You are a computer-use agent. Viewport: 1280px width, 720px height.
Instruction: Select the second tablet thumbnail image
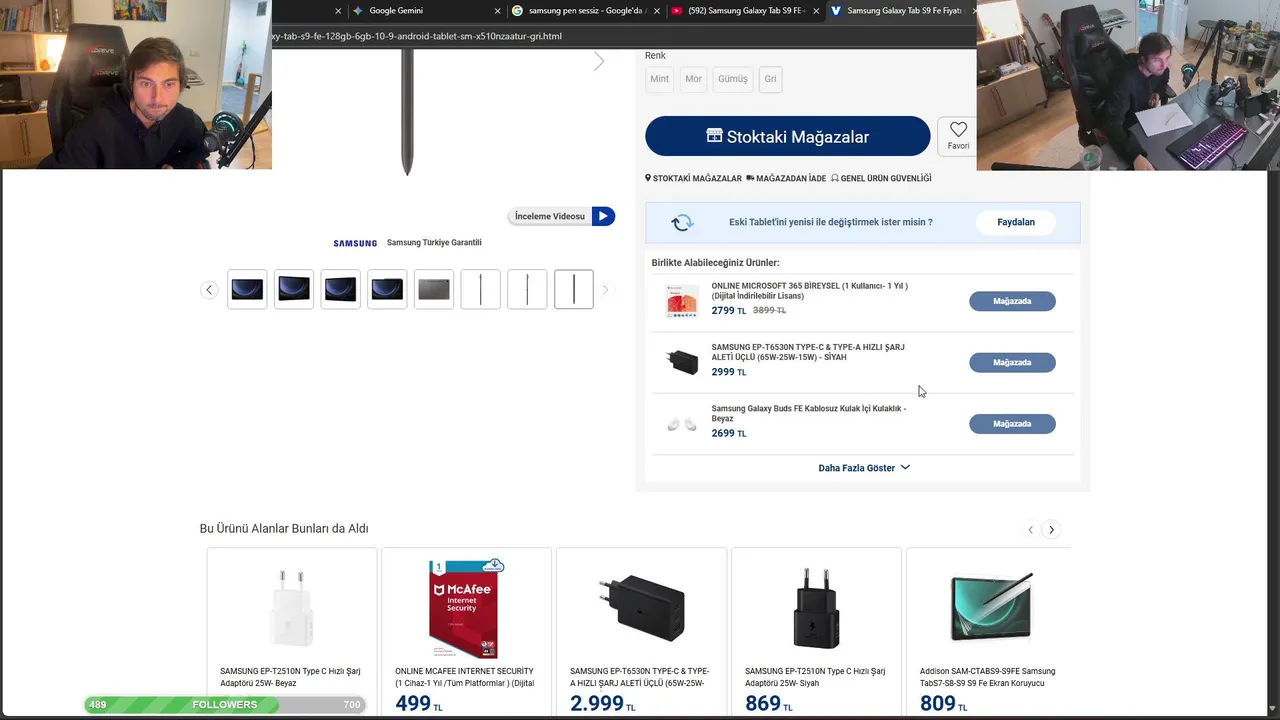point(294,289)
